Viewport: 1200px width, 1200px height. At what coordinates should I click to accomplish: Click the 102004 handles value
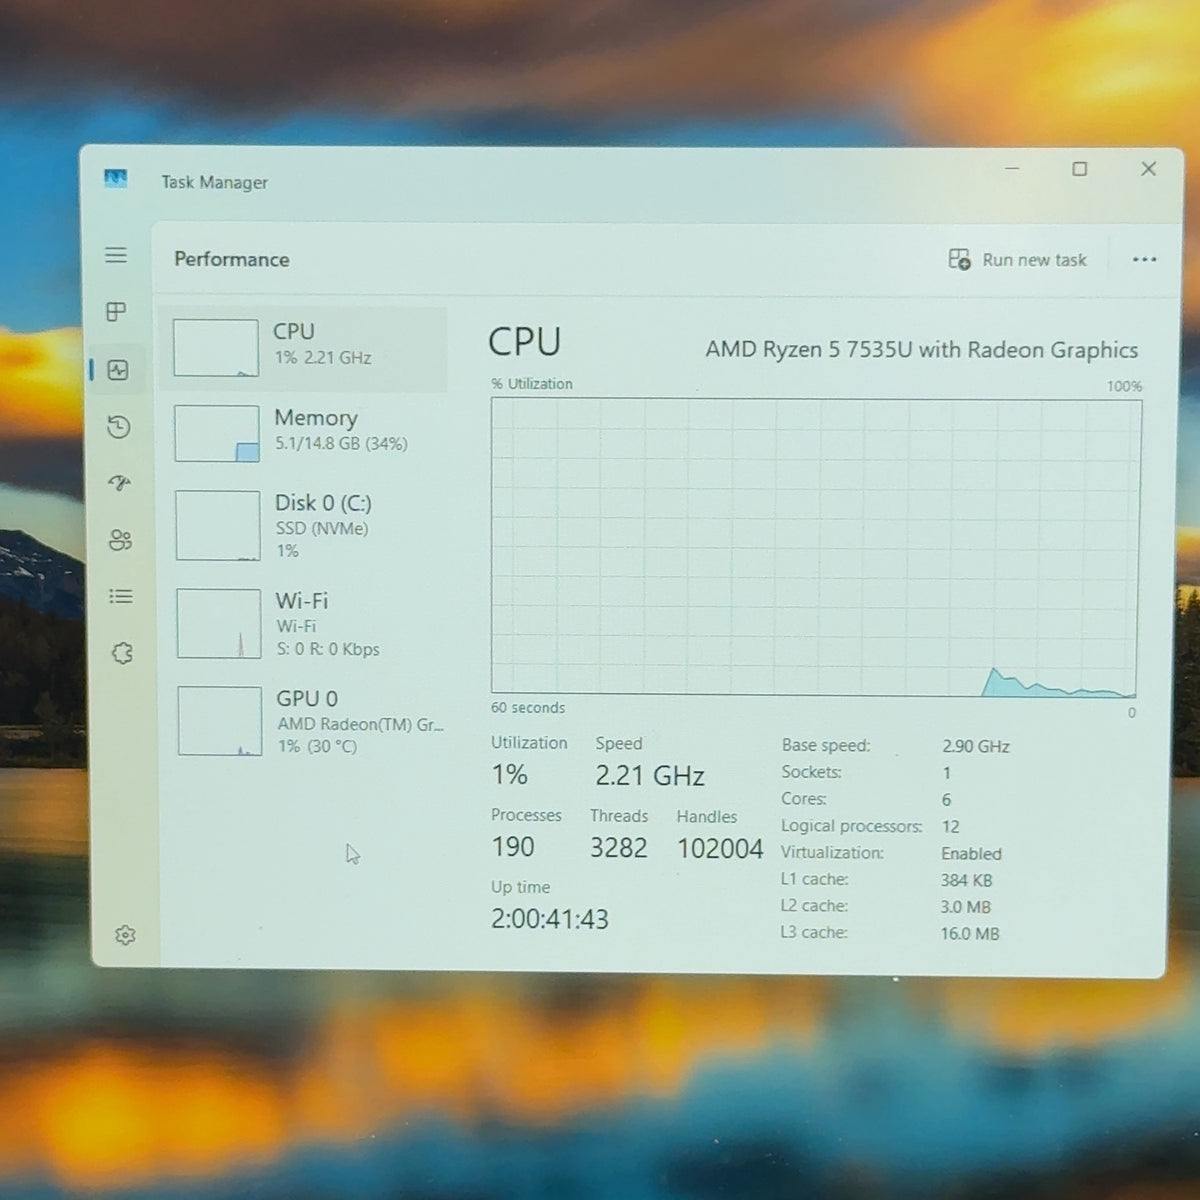tap(720, 849)
